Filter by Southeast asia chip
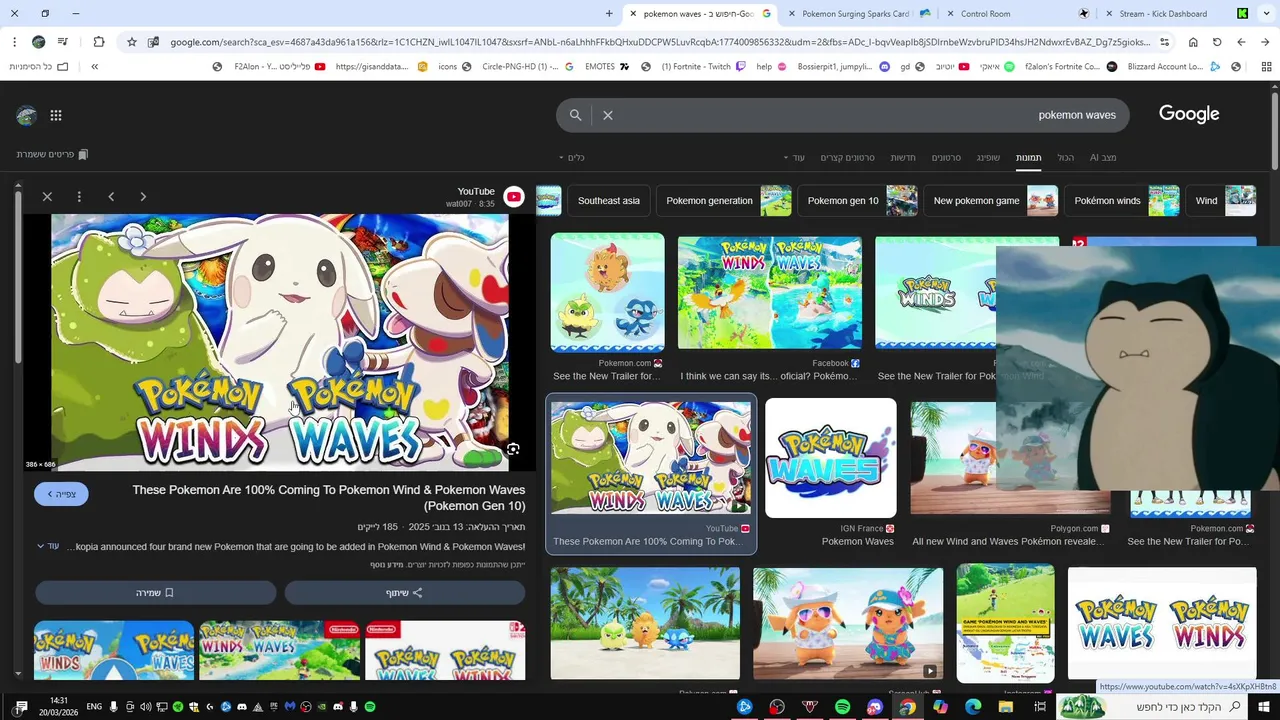The height and width of the screenshot is (720, 1280). pos(608,201)
